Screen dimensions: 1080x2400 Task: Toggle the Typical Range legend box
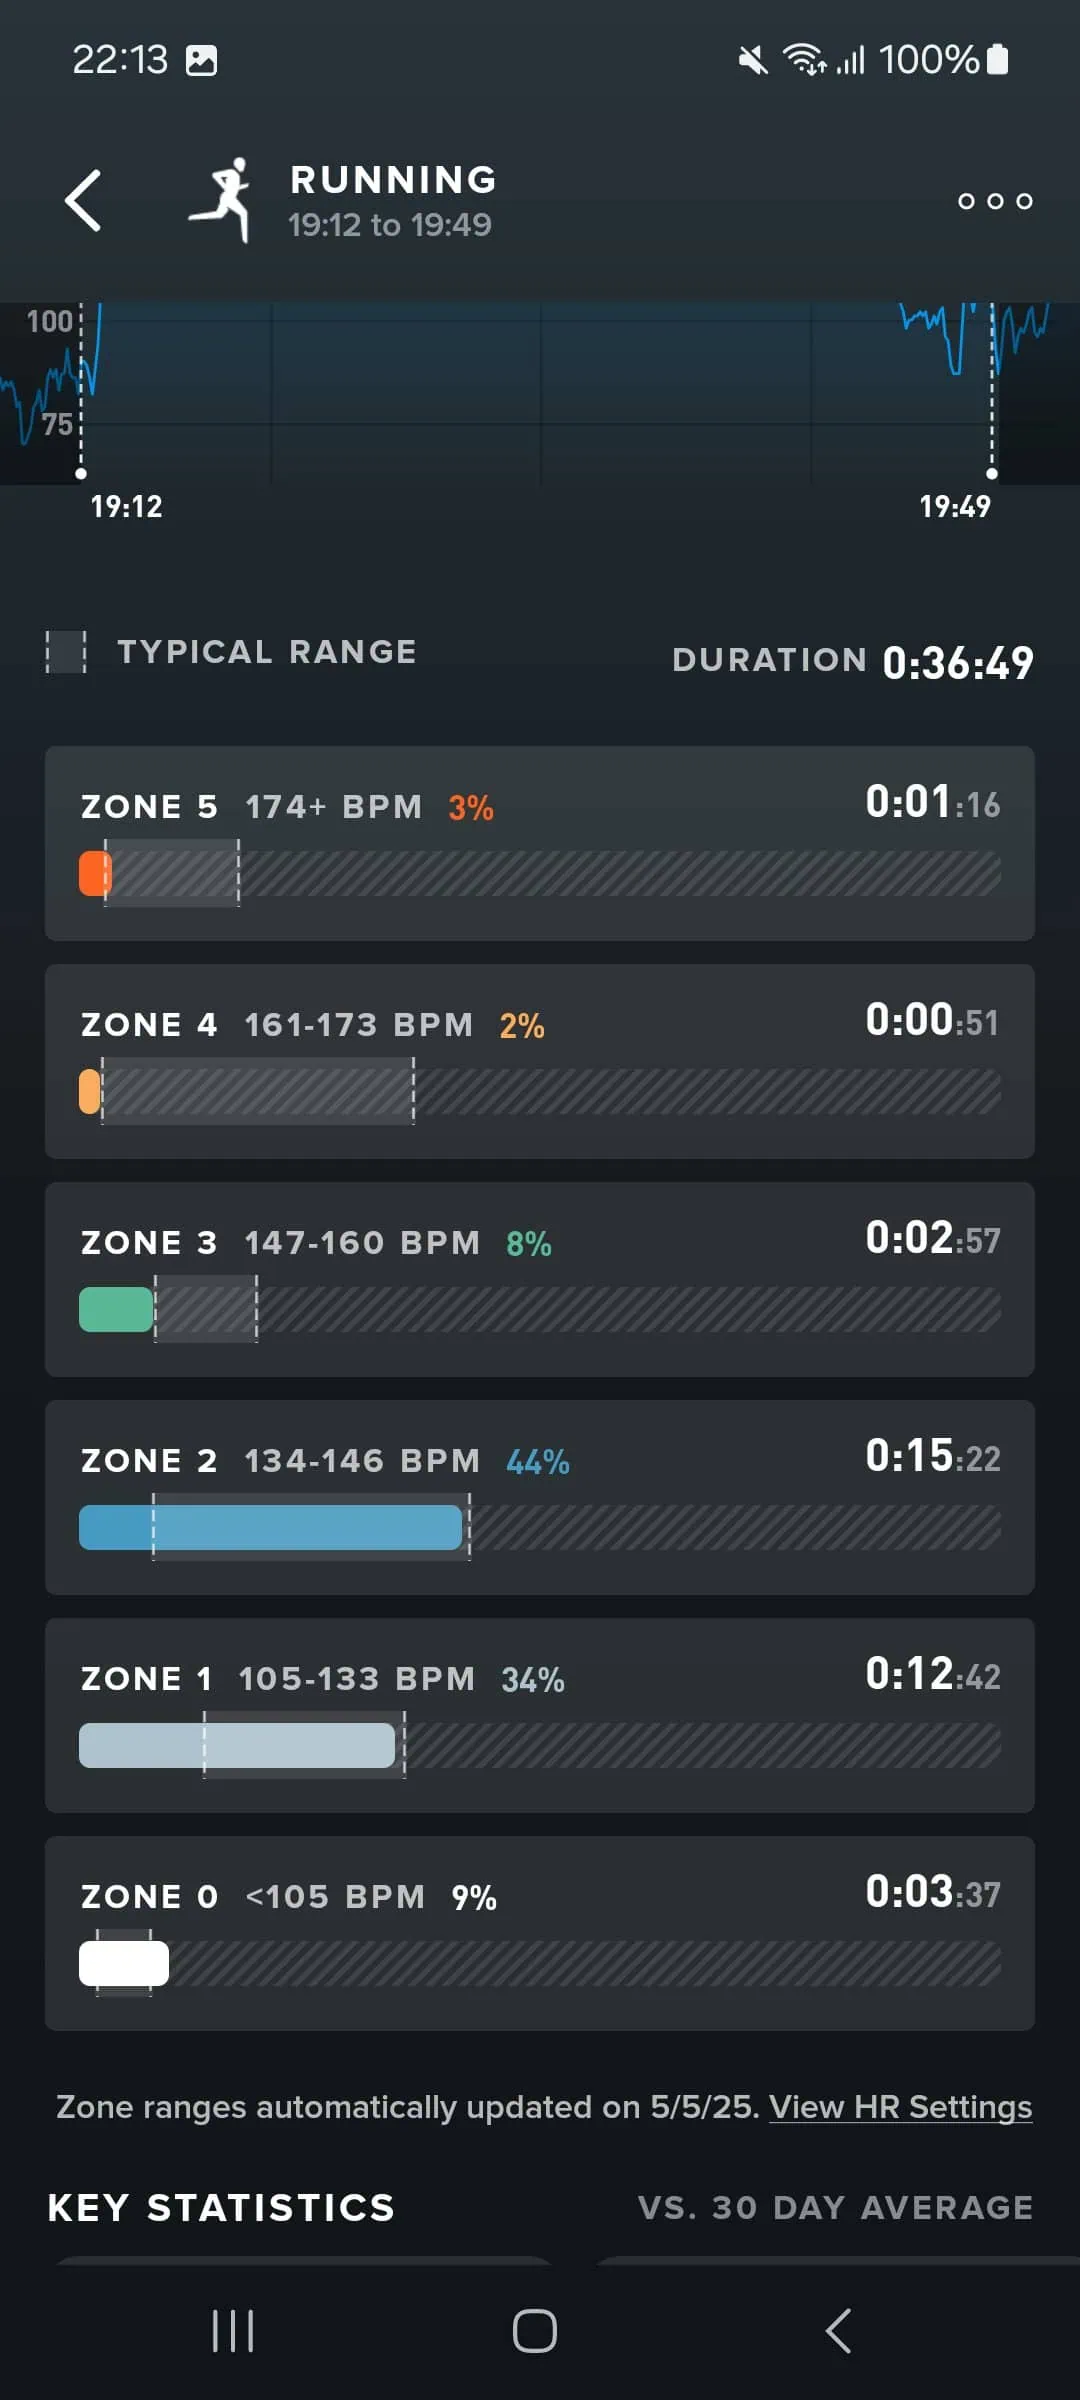coord(66,652)
